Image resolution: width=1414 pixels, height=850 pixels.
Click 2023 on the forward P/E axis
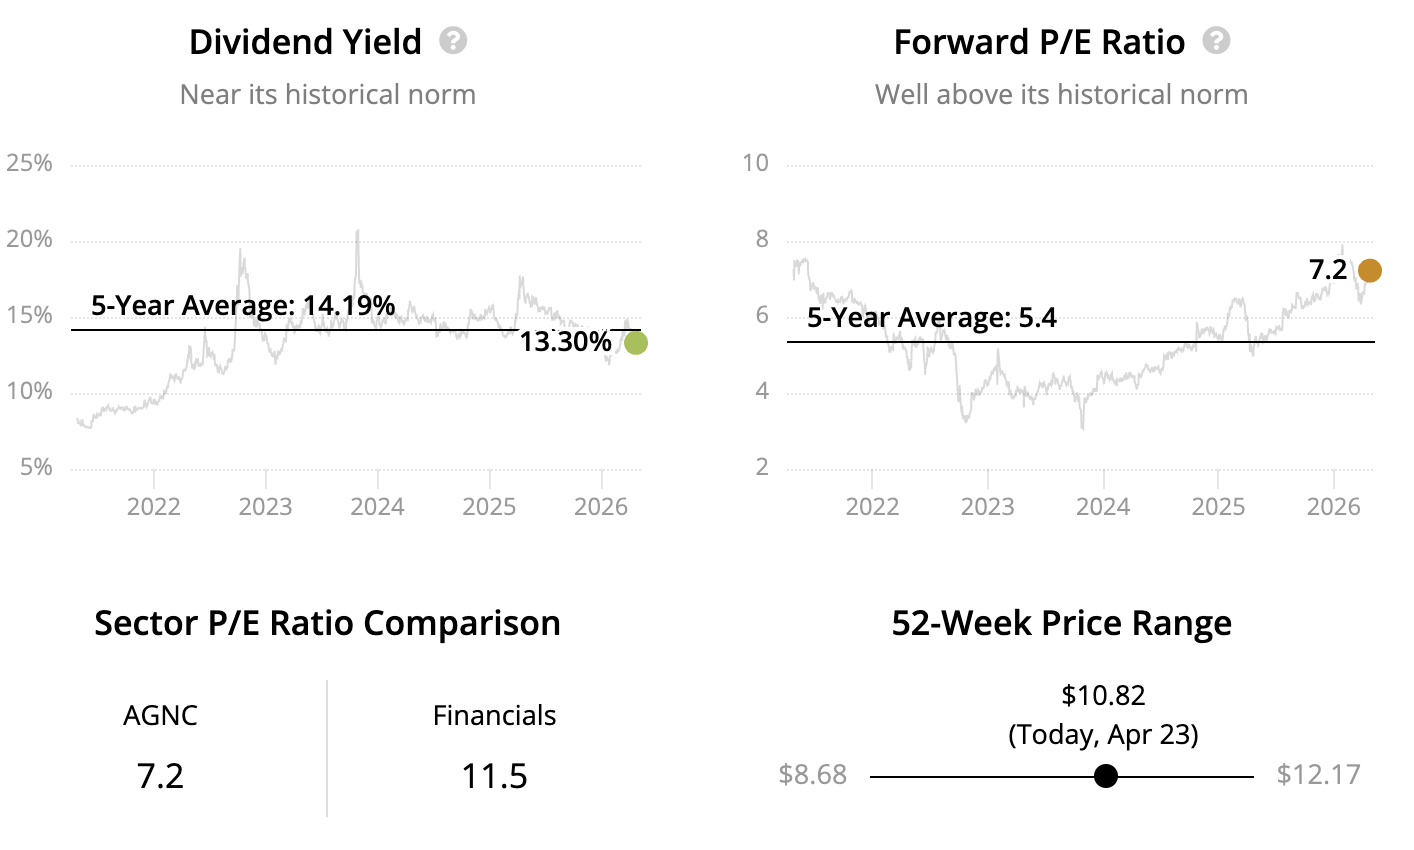987,506
